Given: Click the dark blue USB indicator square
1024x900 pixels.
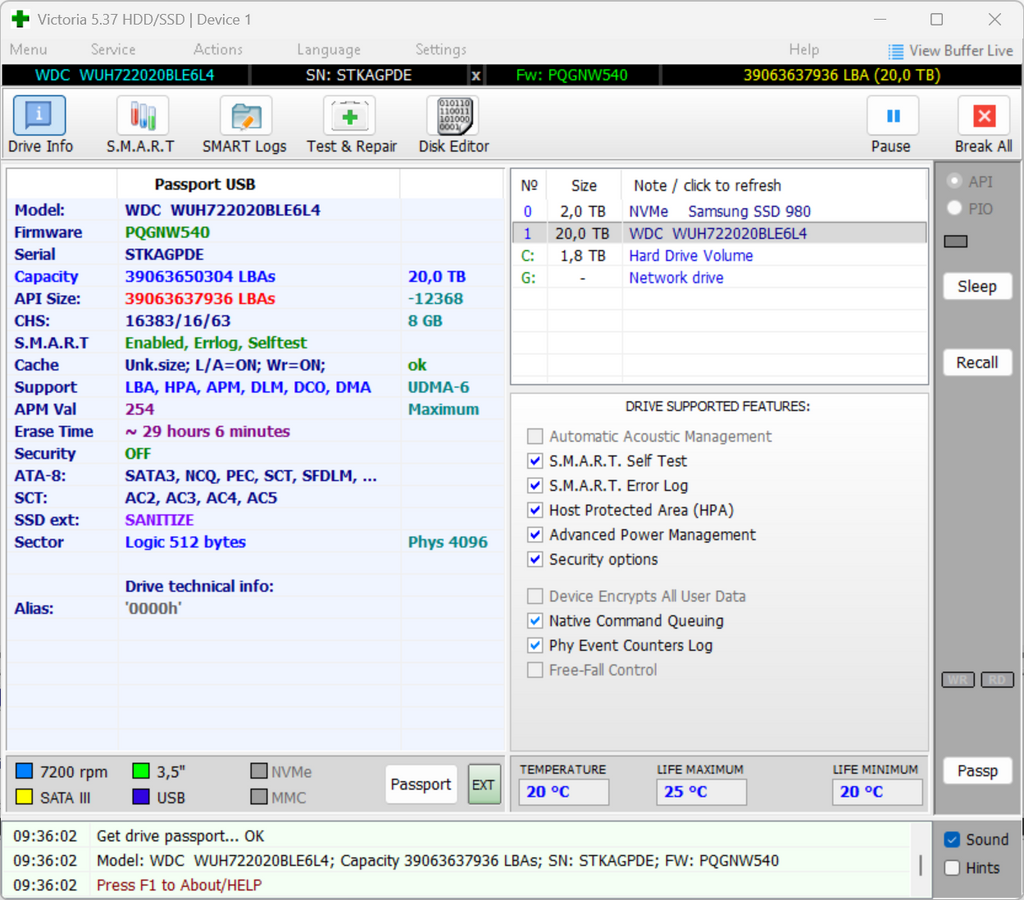Looking at the screenshot, I should click(140, 797).
